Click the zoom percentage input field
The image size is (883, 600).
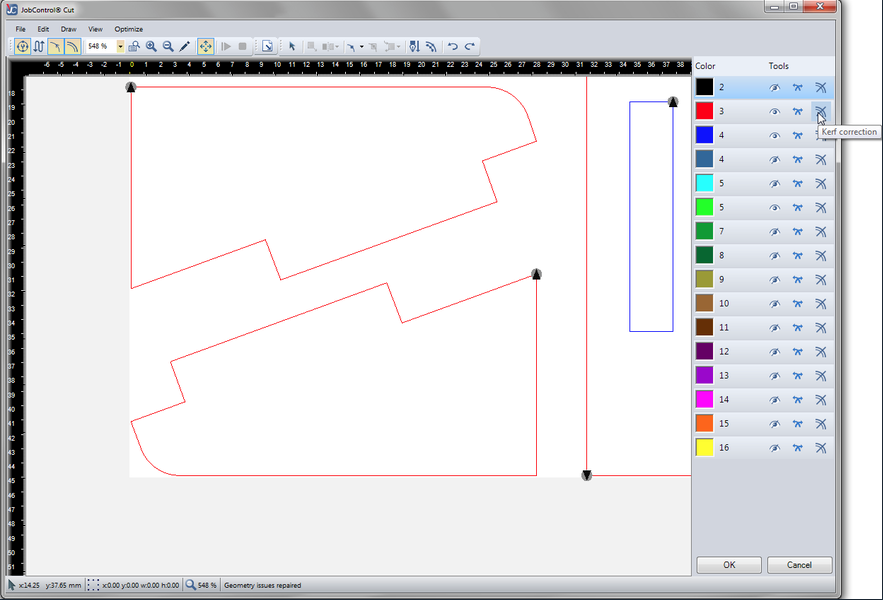click(100, 46)
